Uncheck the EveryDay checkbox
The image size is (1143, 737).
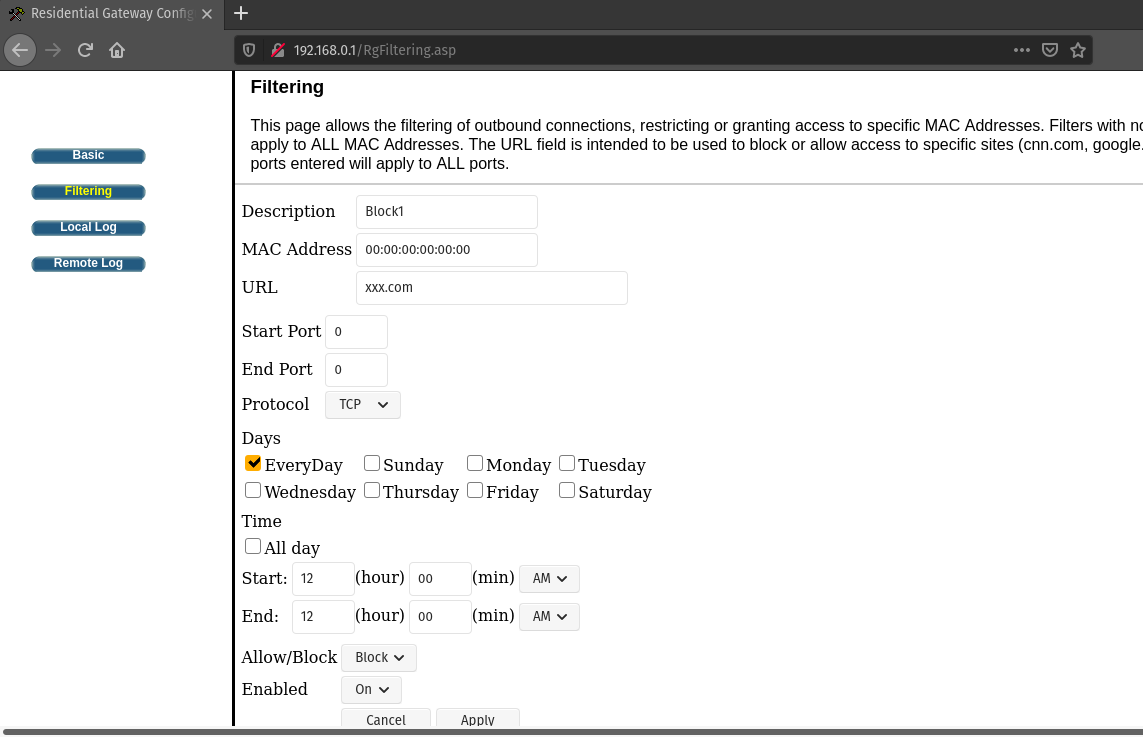pos(253,464)
